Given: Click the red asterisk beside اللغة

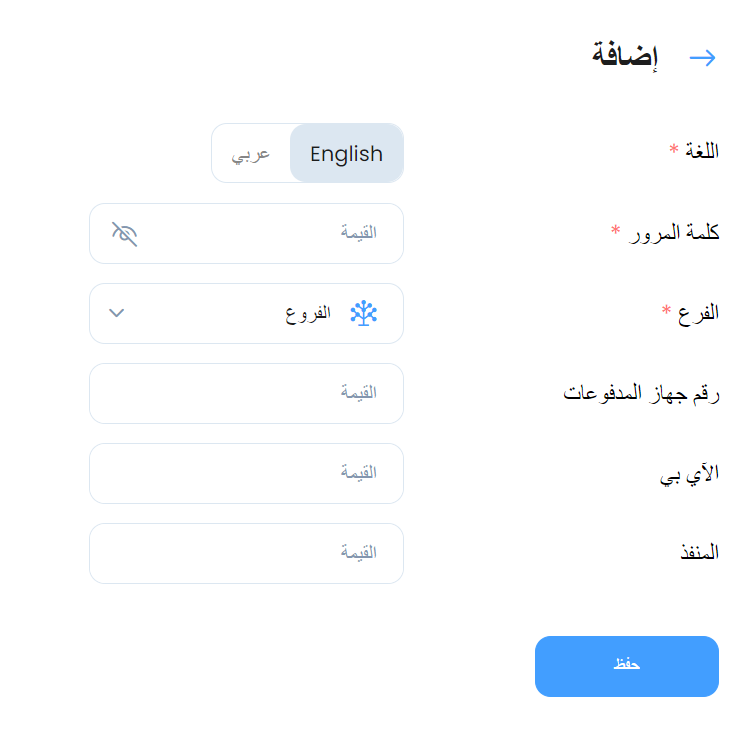Looking at the screenshot, I should click(x=674, y=148).
